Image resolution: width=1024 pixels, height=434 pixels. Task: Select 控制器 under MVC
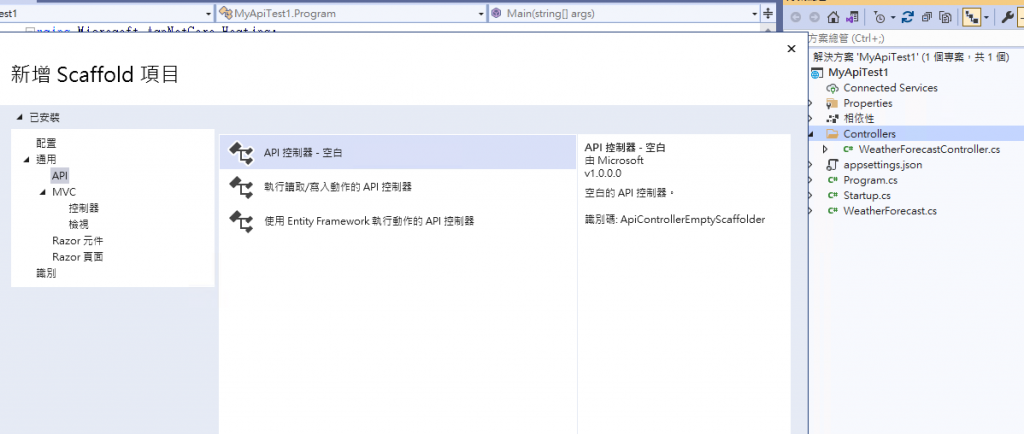pyautogui.click(x=84, y=208)
